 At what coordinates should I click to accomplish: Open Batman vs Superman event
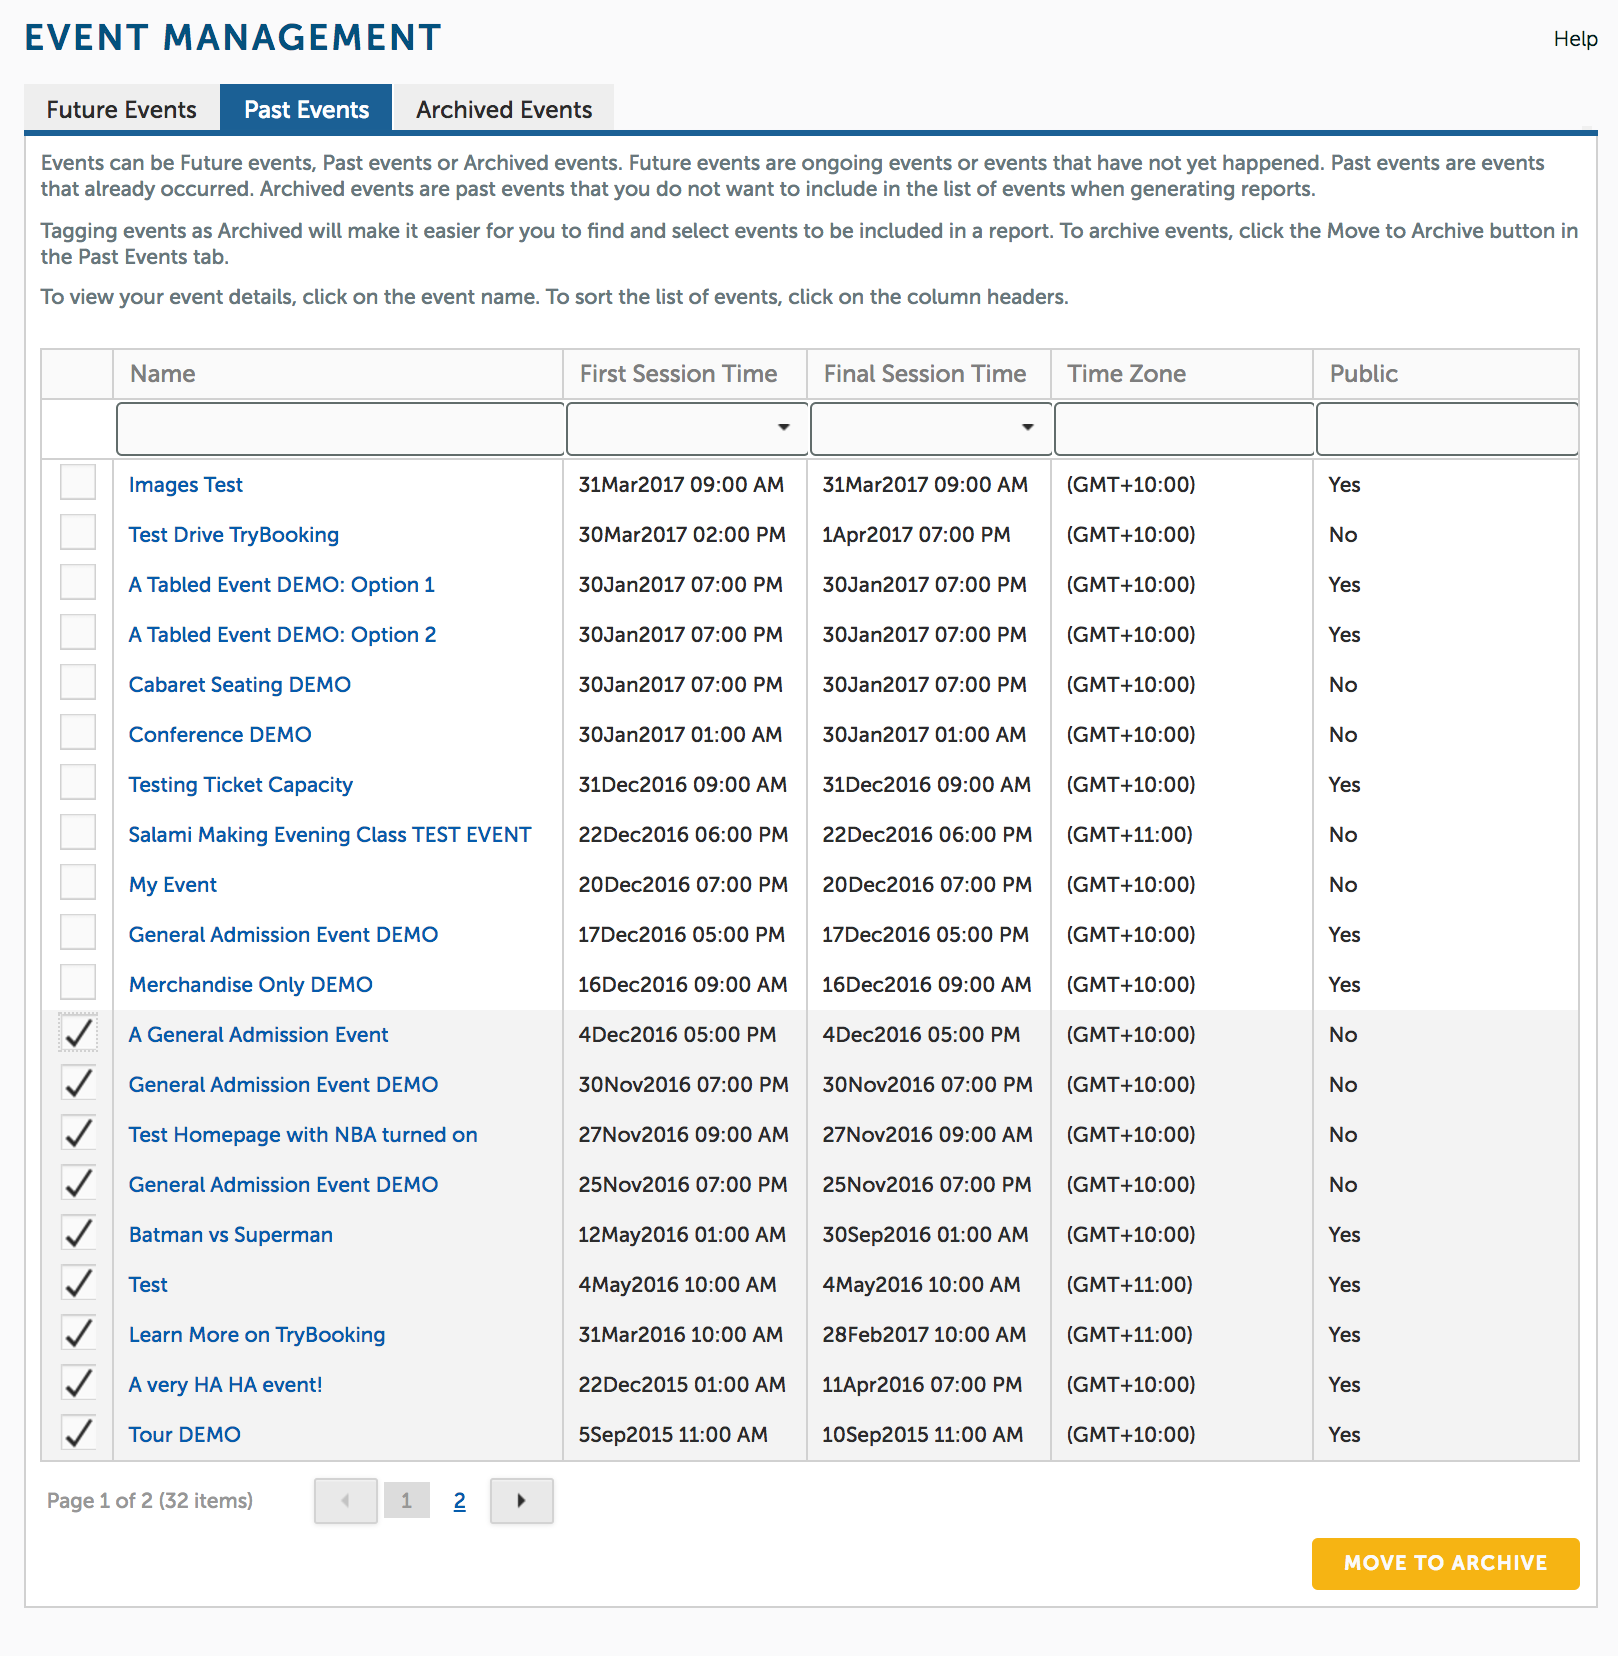click(x=231, y=1235)
